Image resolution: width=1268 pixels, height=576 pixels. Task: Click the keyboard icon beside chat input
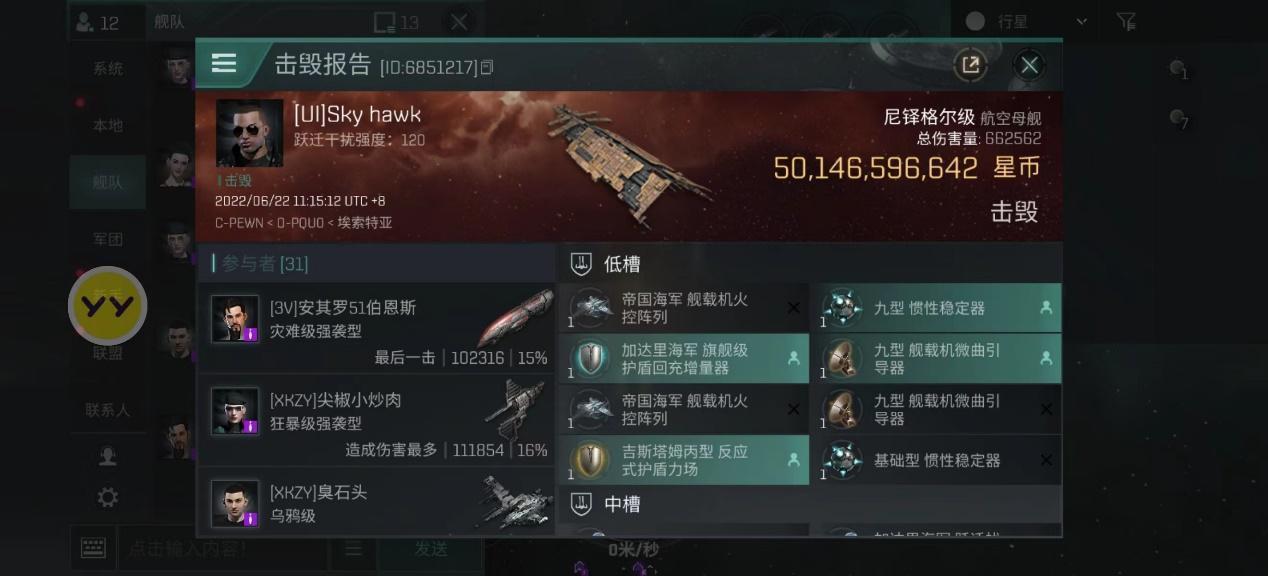click(x=93, y=548)
